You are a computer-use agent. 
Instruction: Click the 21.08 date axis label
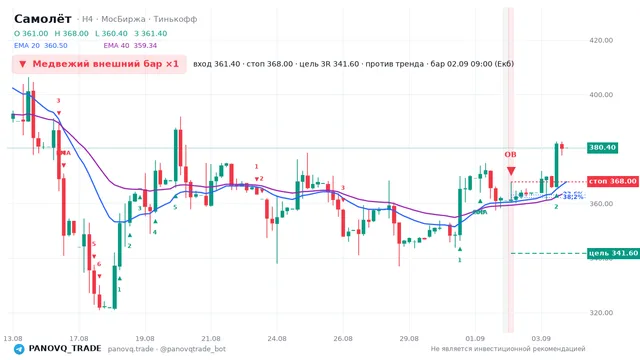(211, 339)
